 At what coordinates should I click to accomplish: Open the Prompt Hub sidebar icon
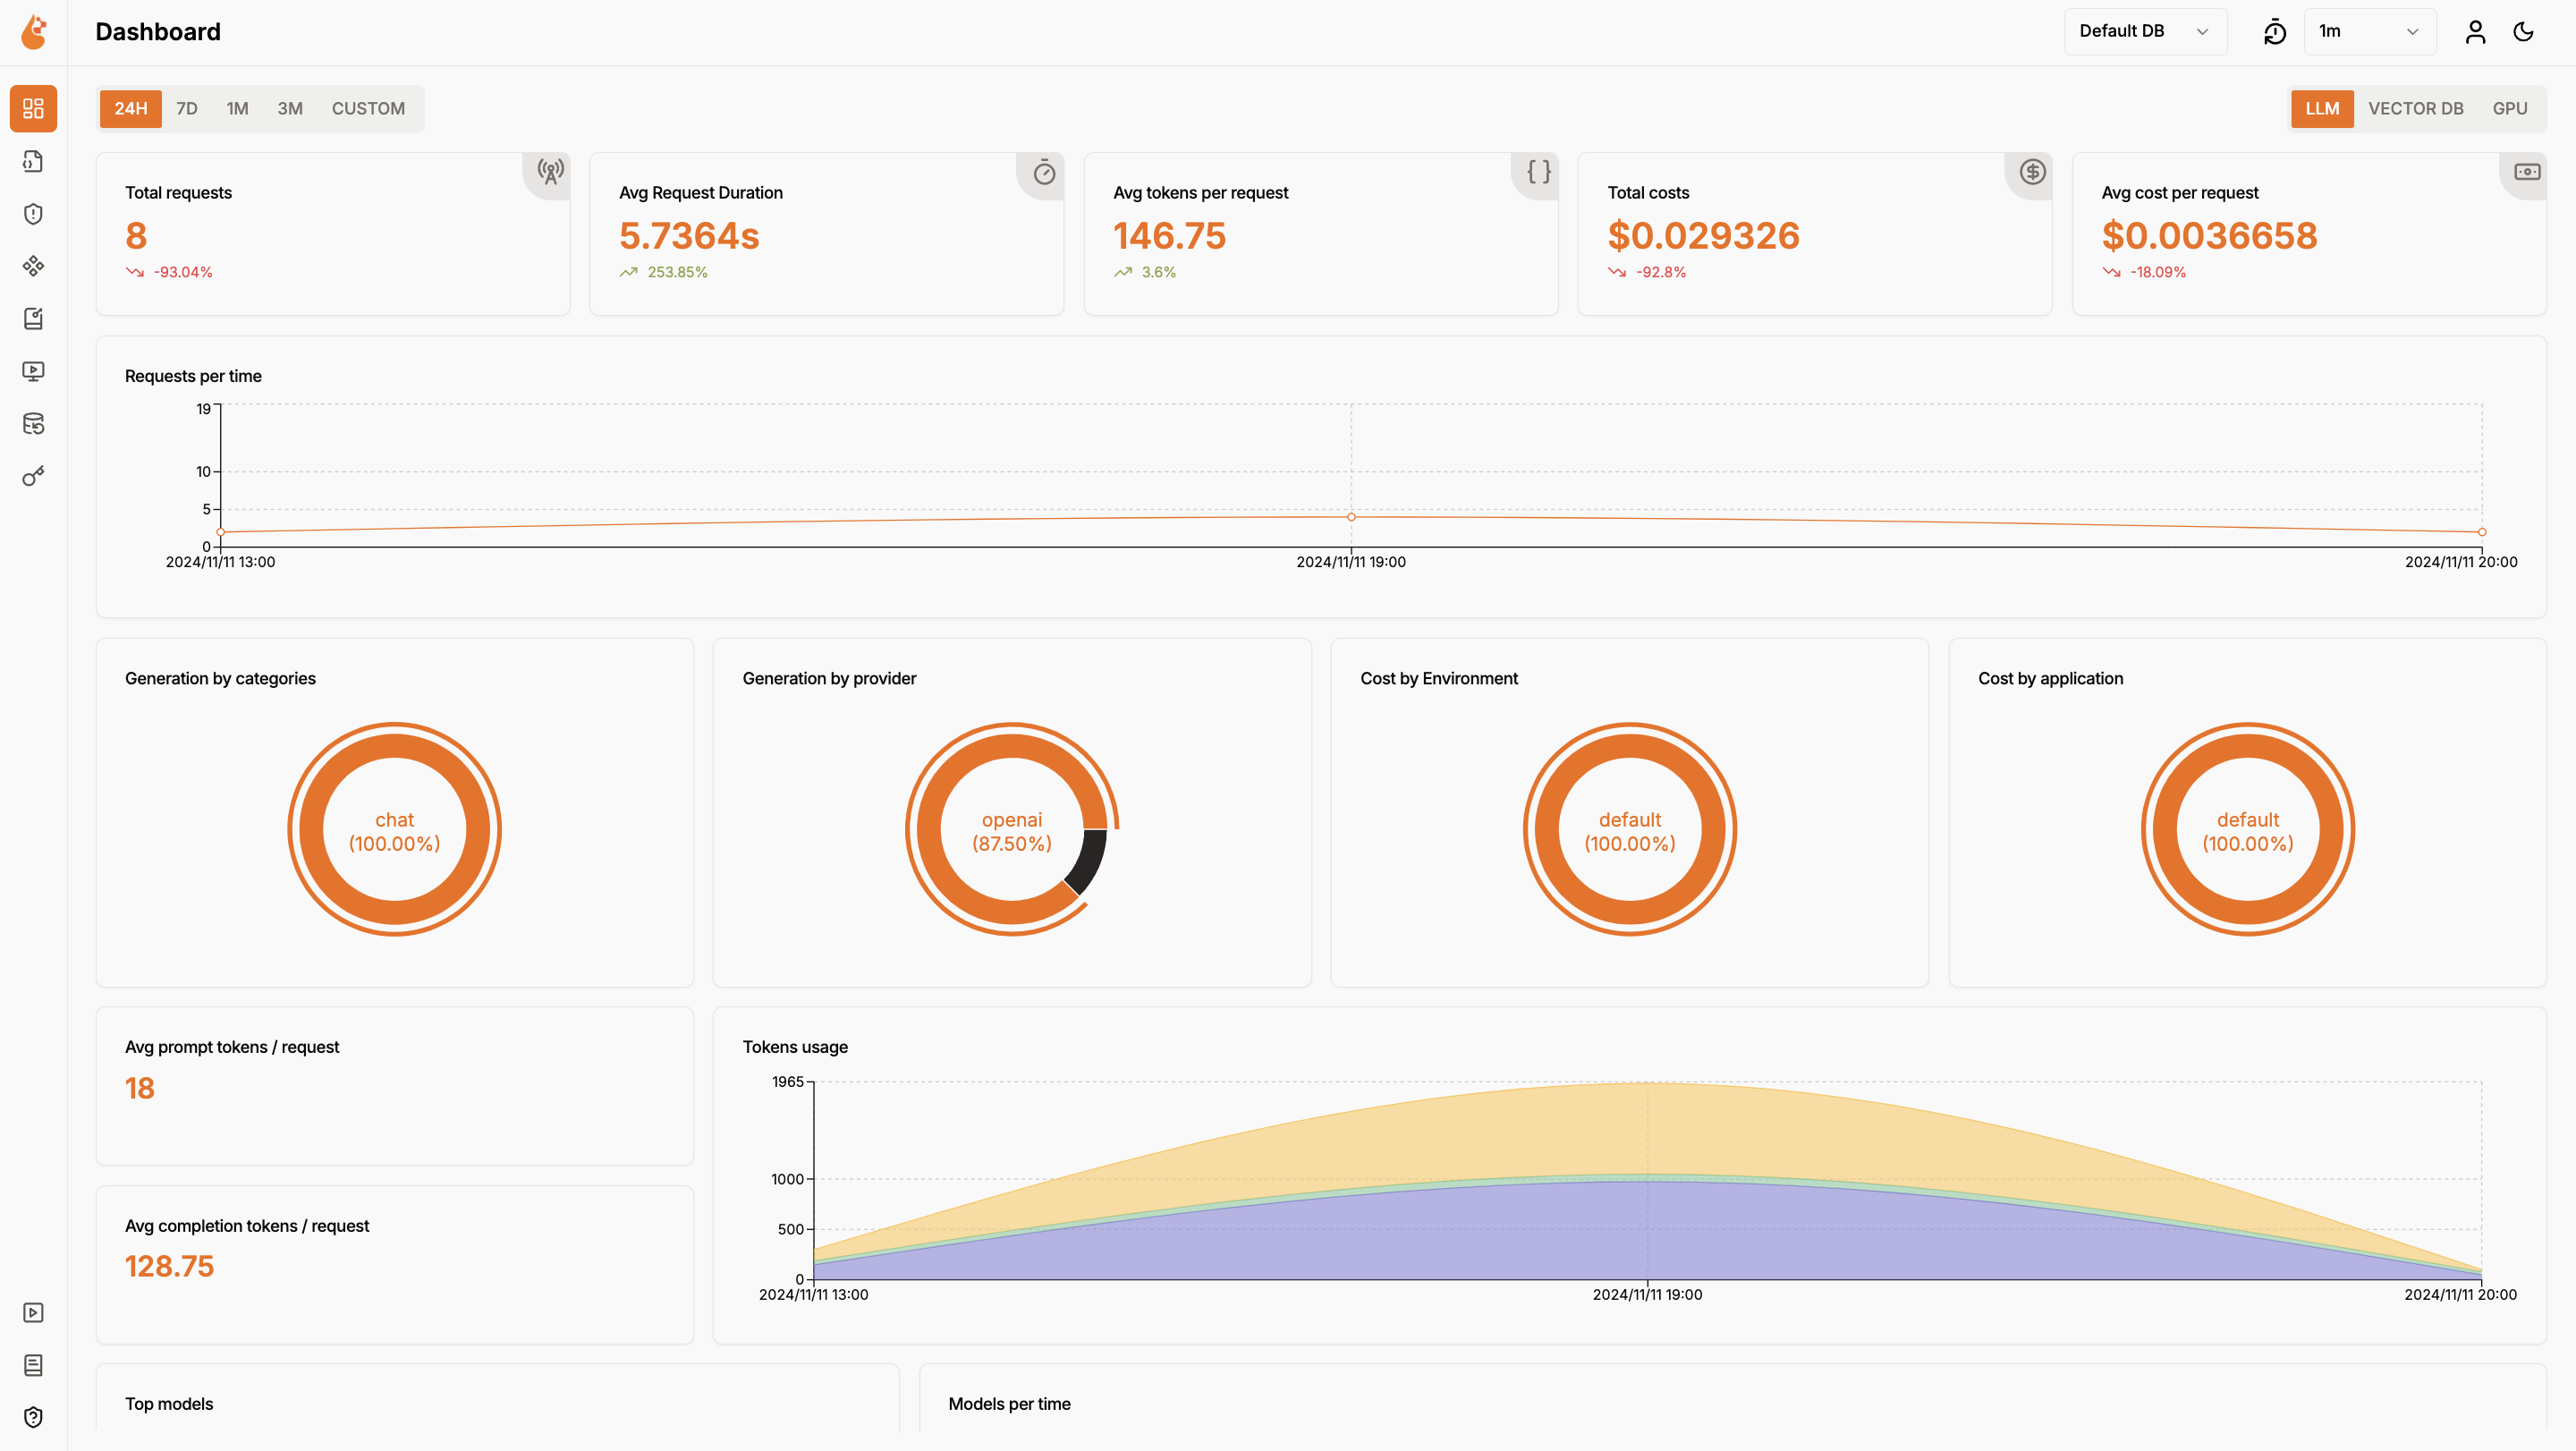(x=33, y=266)
